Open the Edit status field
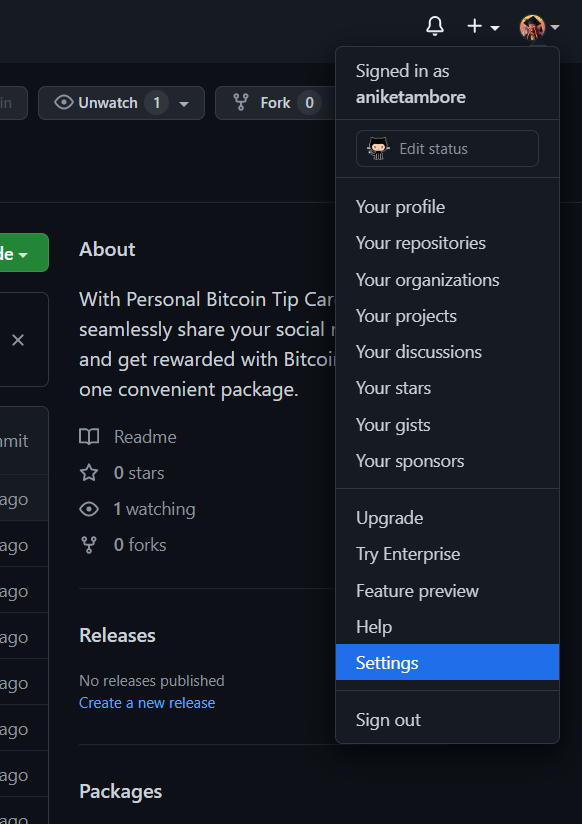 pyautogui.click(x=447, y=149)
